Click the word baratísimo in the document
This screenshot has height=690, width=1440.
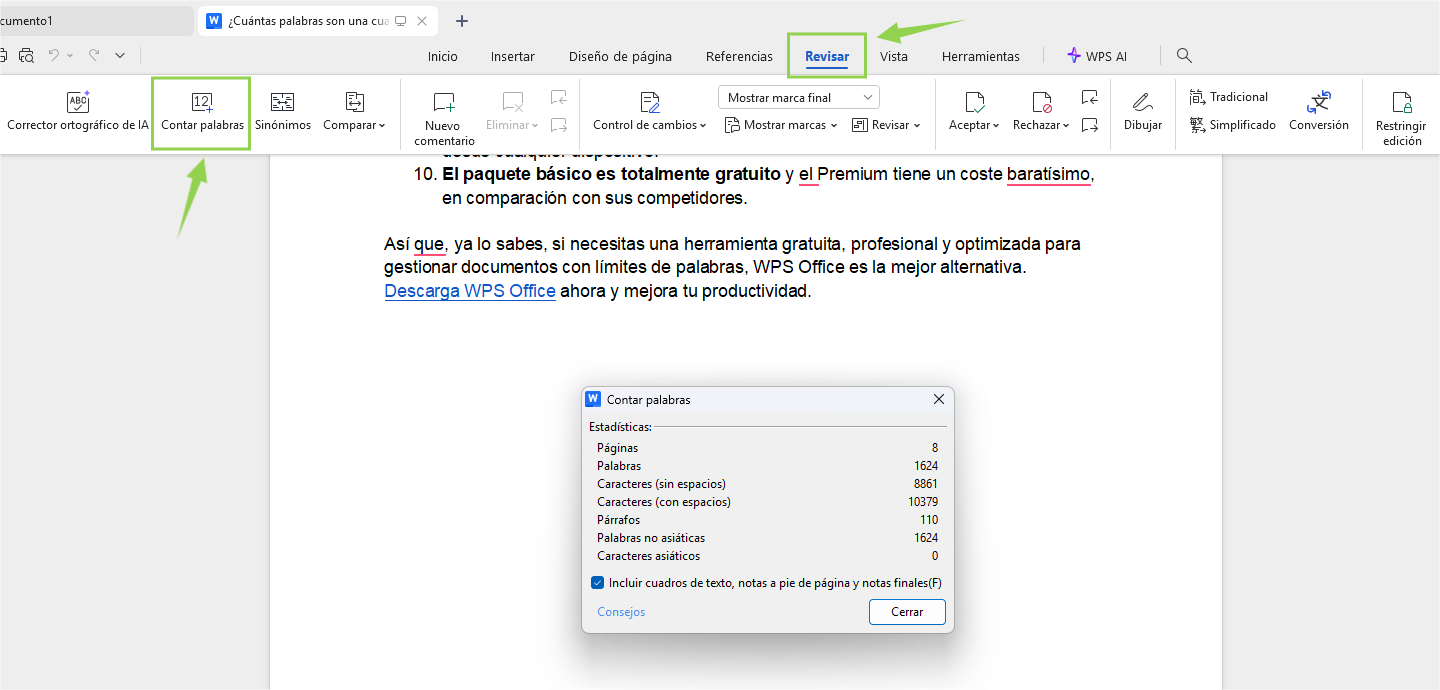click(1049, 175)
